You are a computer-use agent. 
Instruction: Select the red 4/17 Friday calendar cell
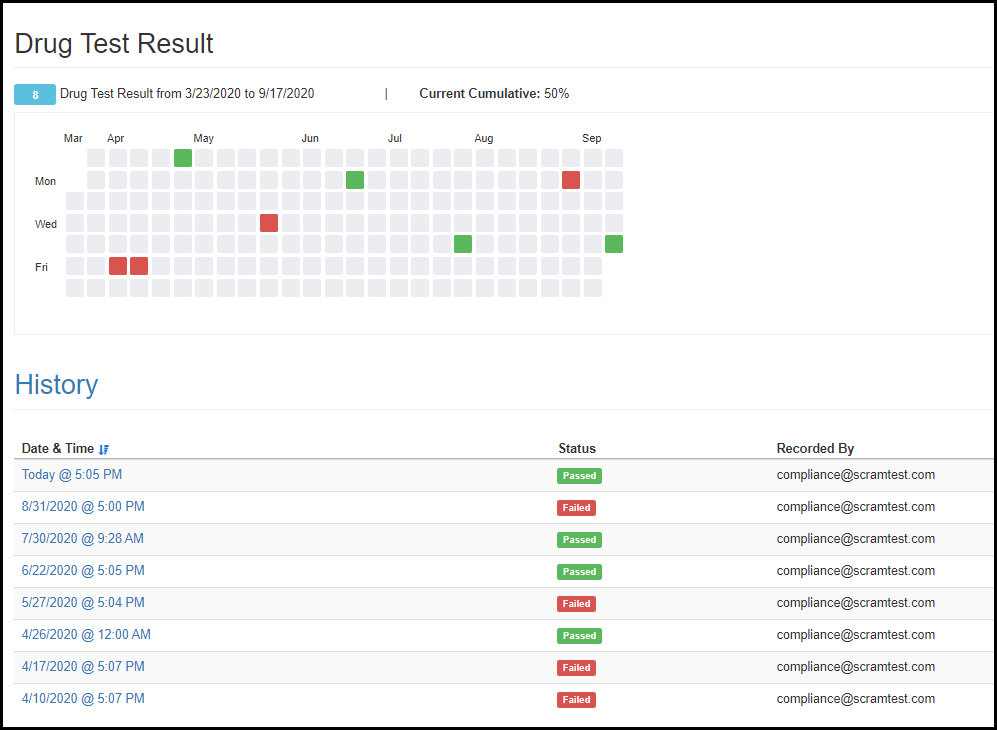[x=139, y=266]
